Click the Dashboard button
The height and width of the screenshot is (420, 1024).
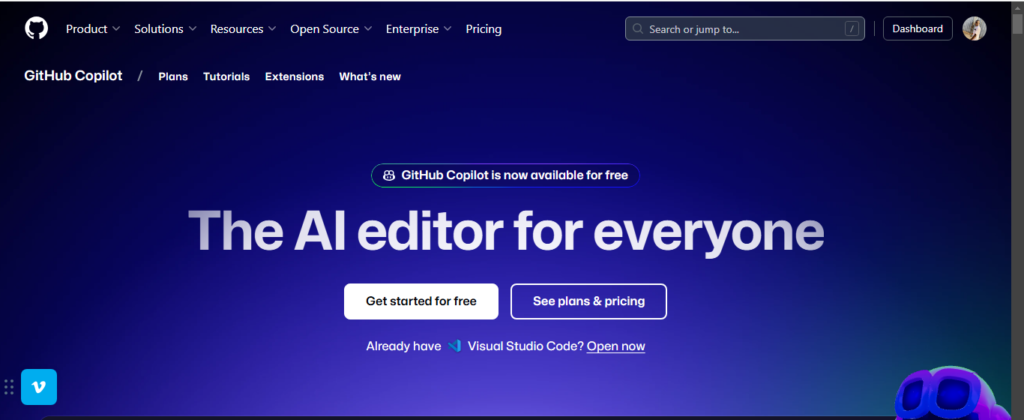918,29
